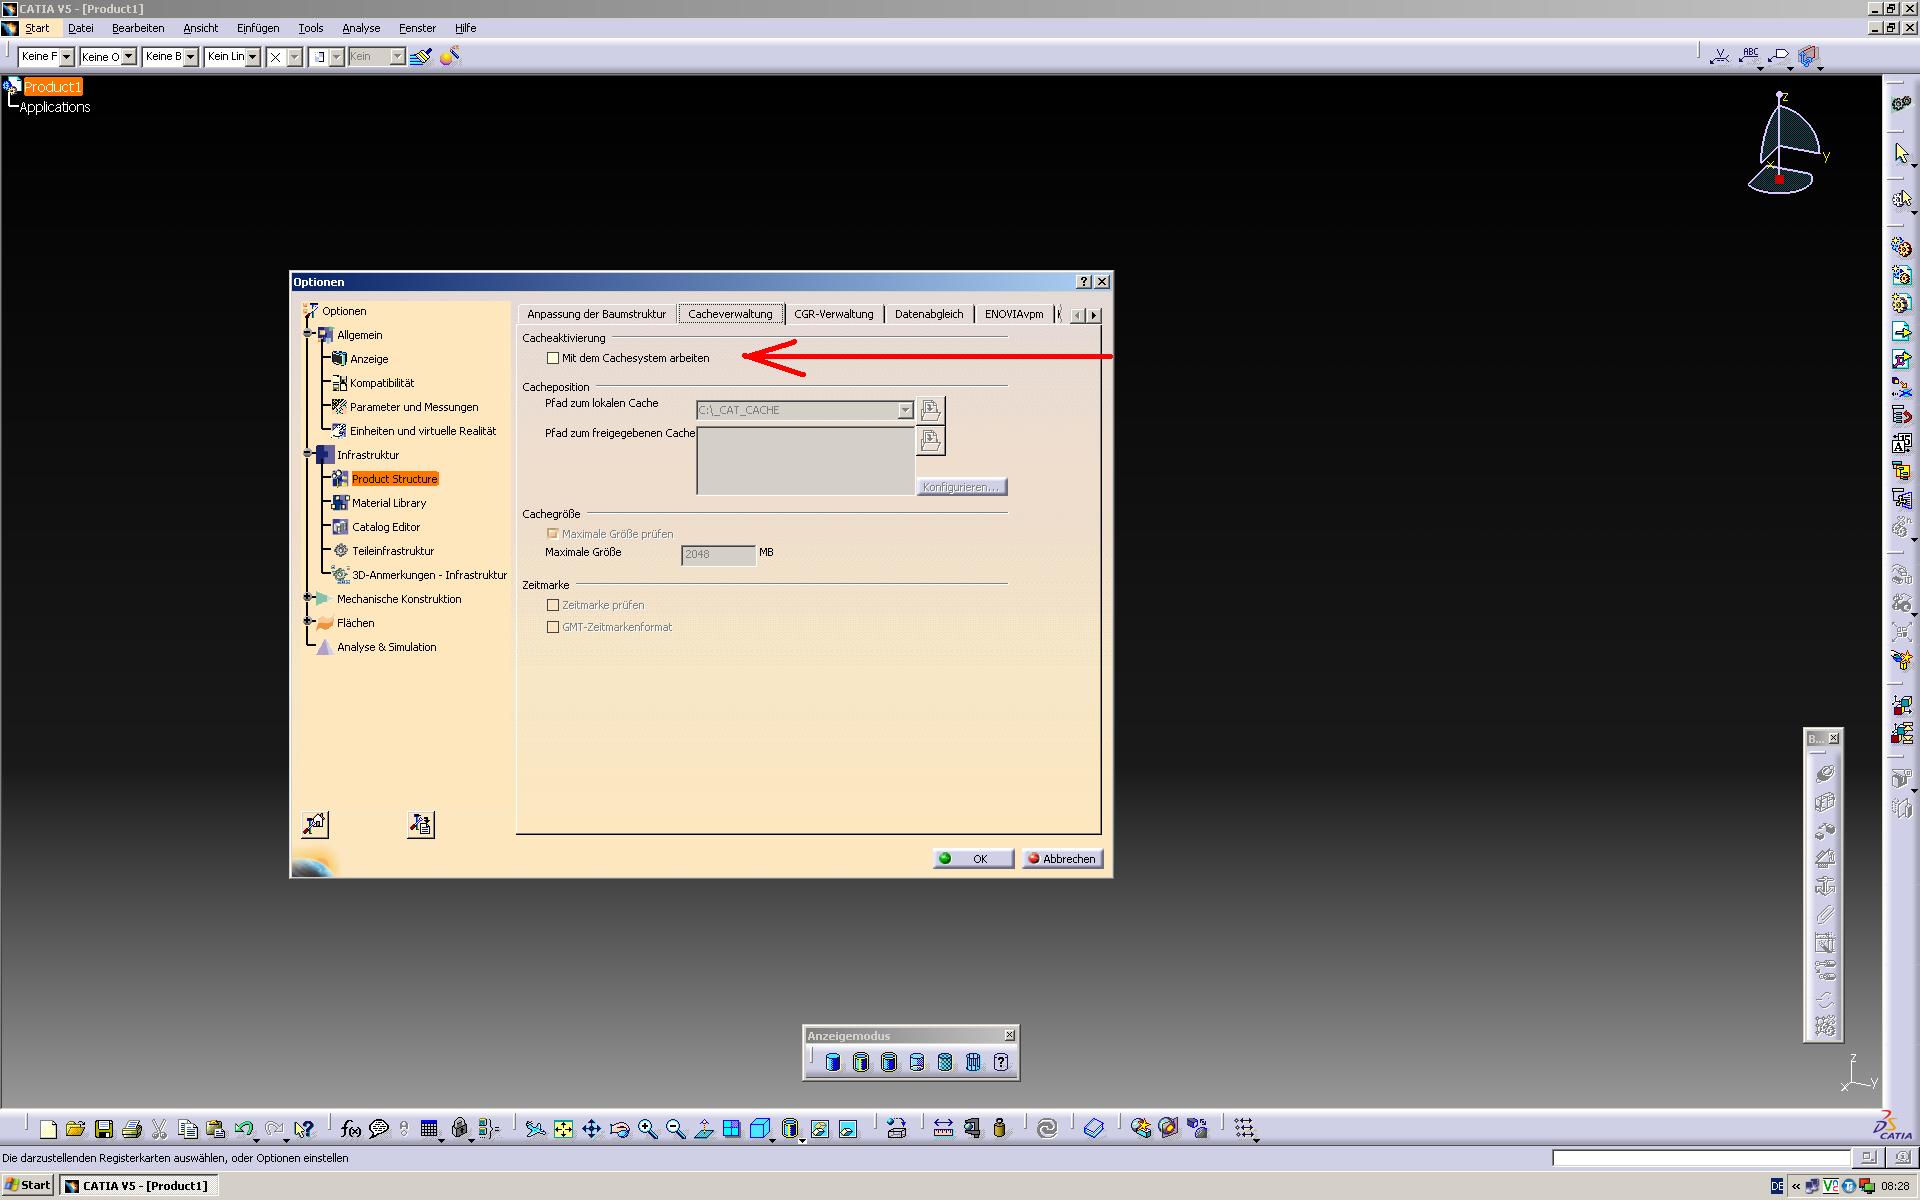Open the 'Keine F' dropdown

pos(66,57)
